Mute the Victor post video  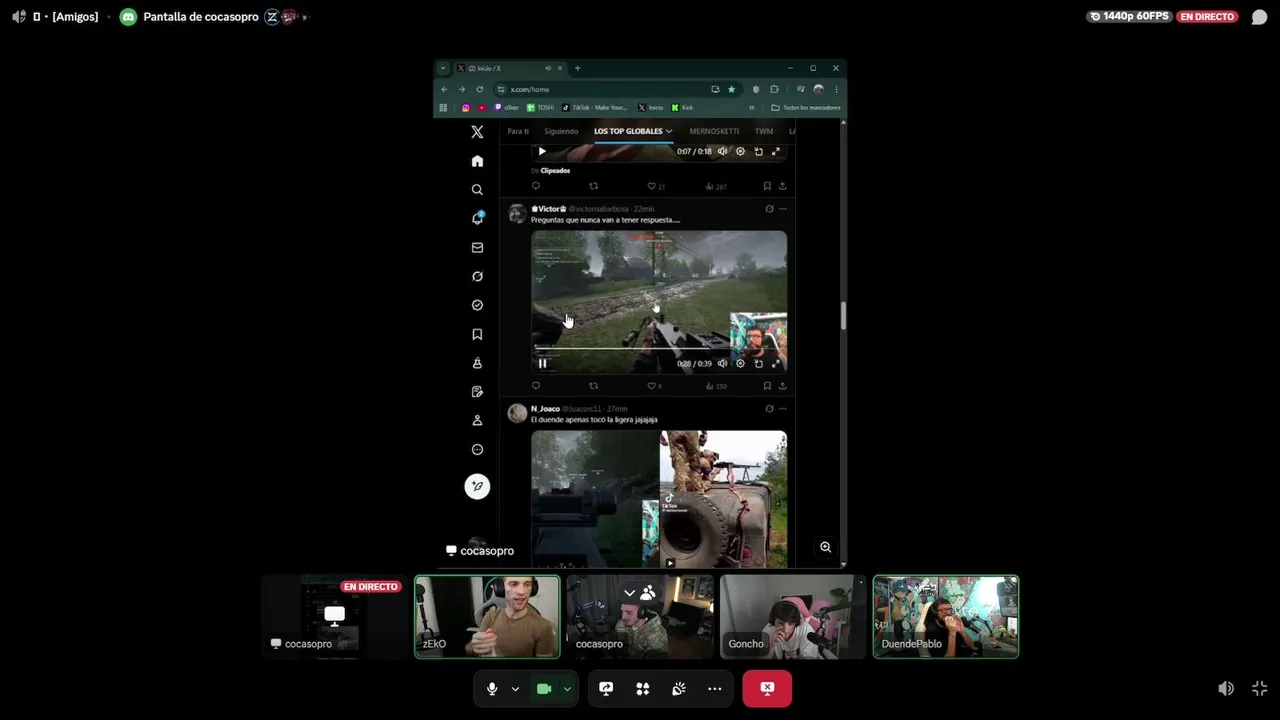[x=722, y=363]
